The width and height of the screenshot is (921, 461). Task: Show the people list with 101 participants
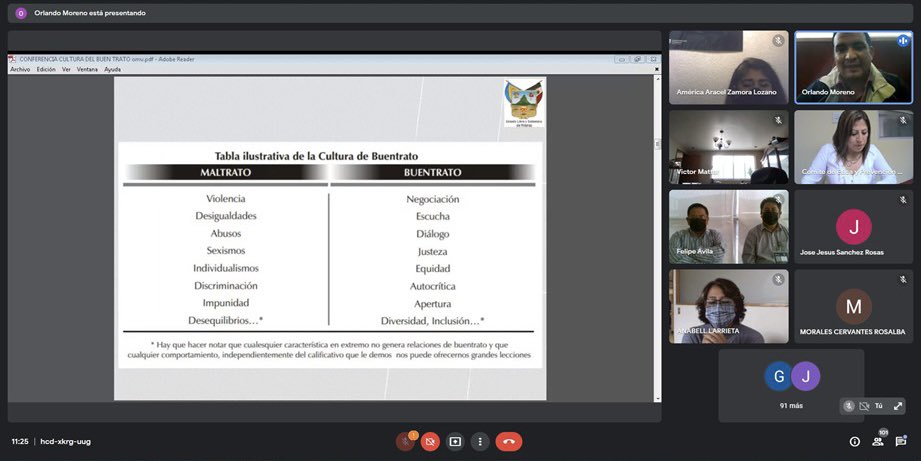point(878,440)
